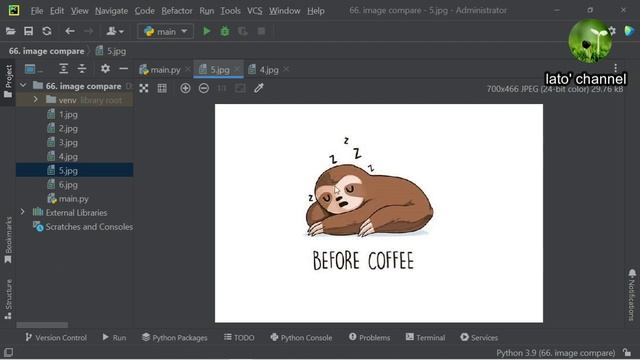The height and width of the screenshot is (360, 640).
Task: Click Python 3.9 interpreter in status bar
Action: [556, 353]
